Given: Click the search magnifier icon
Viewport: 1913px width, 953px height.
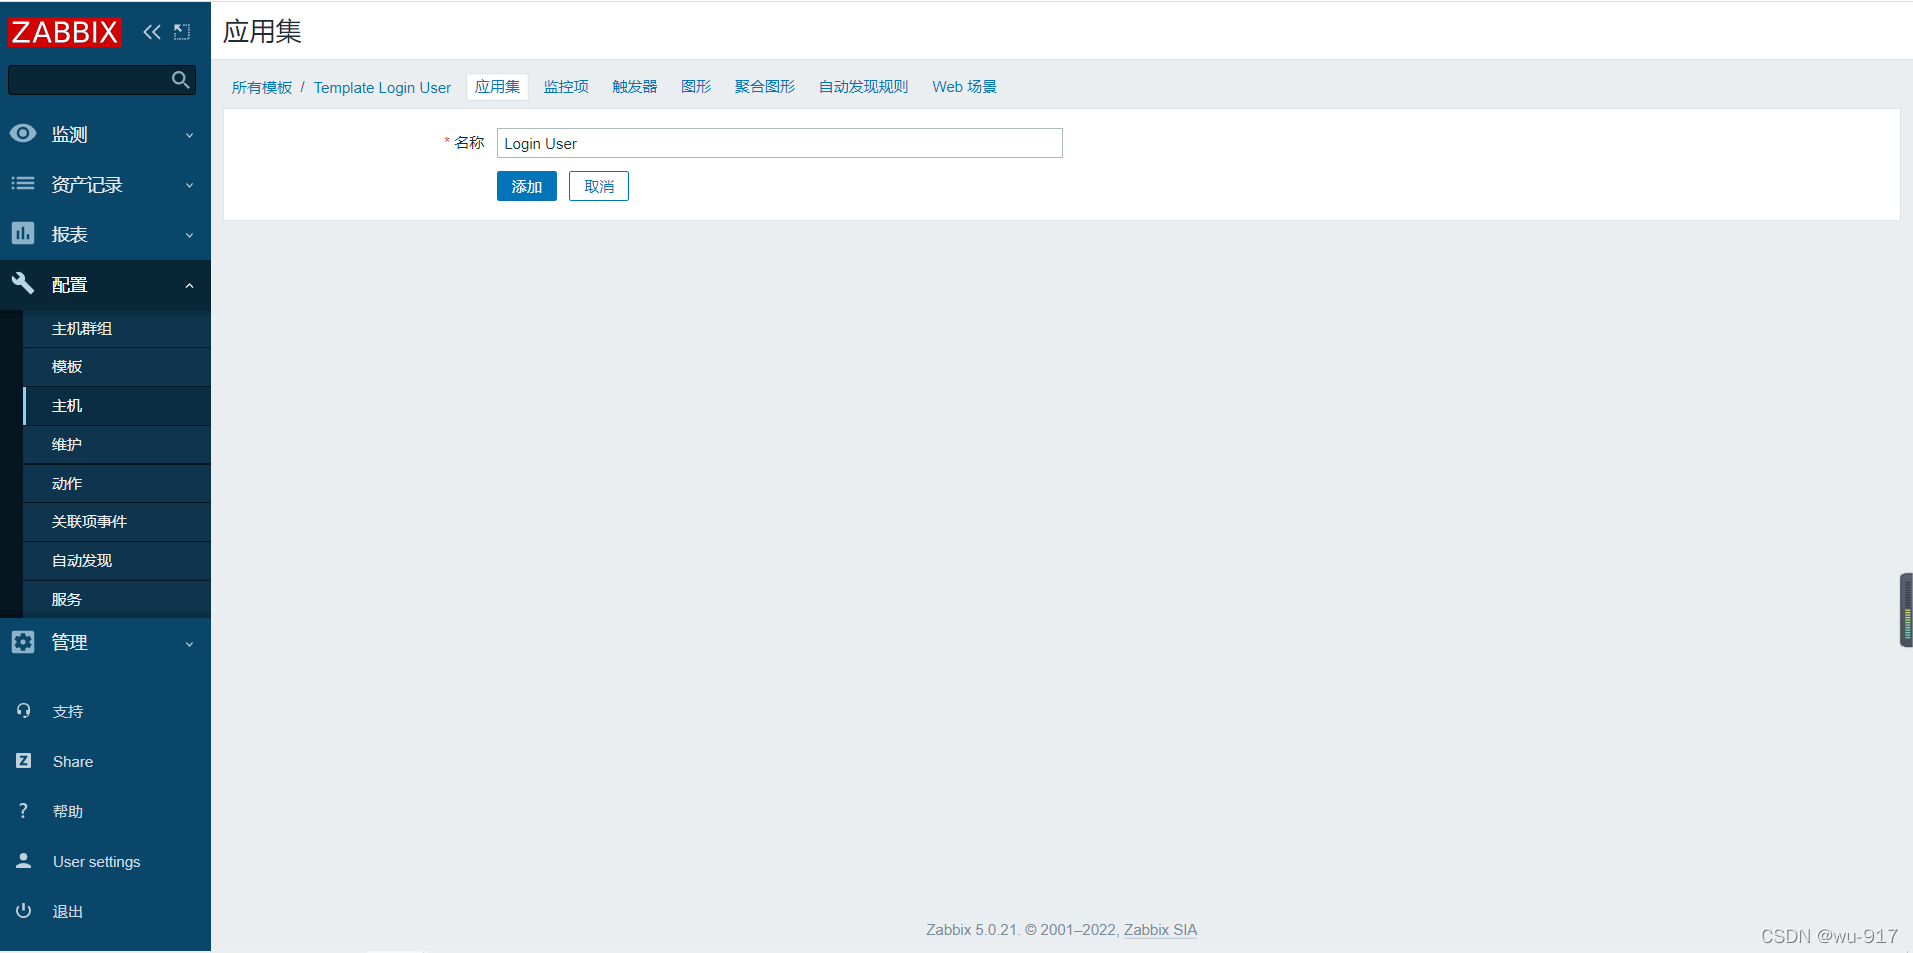Looking at the screenshot, I should click(181, 80).
